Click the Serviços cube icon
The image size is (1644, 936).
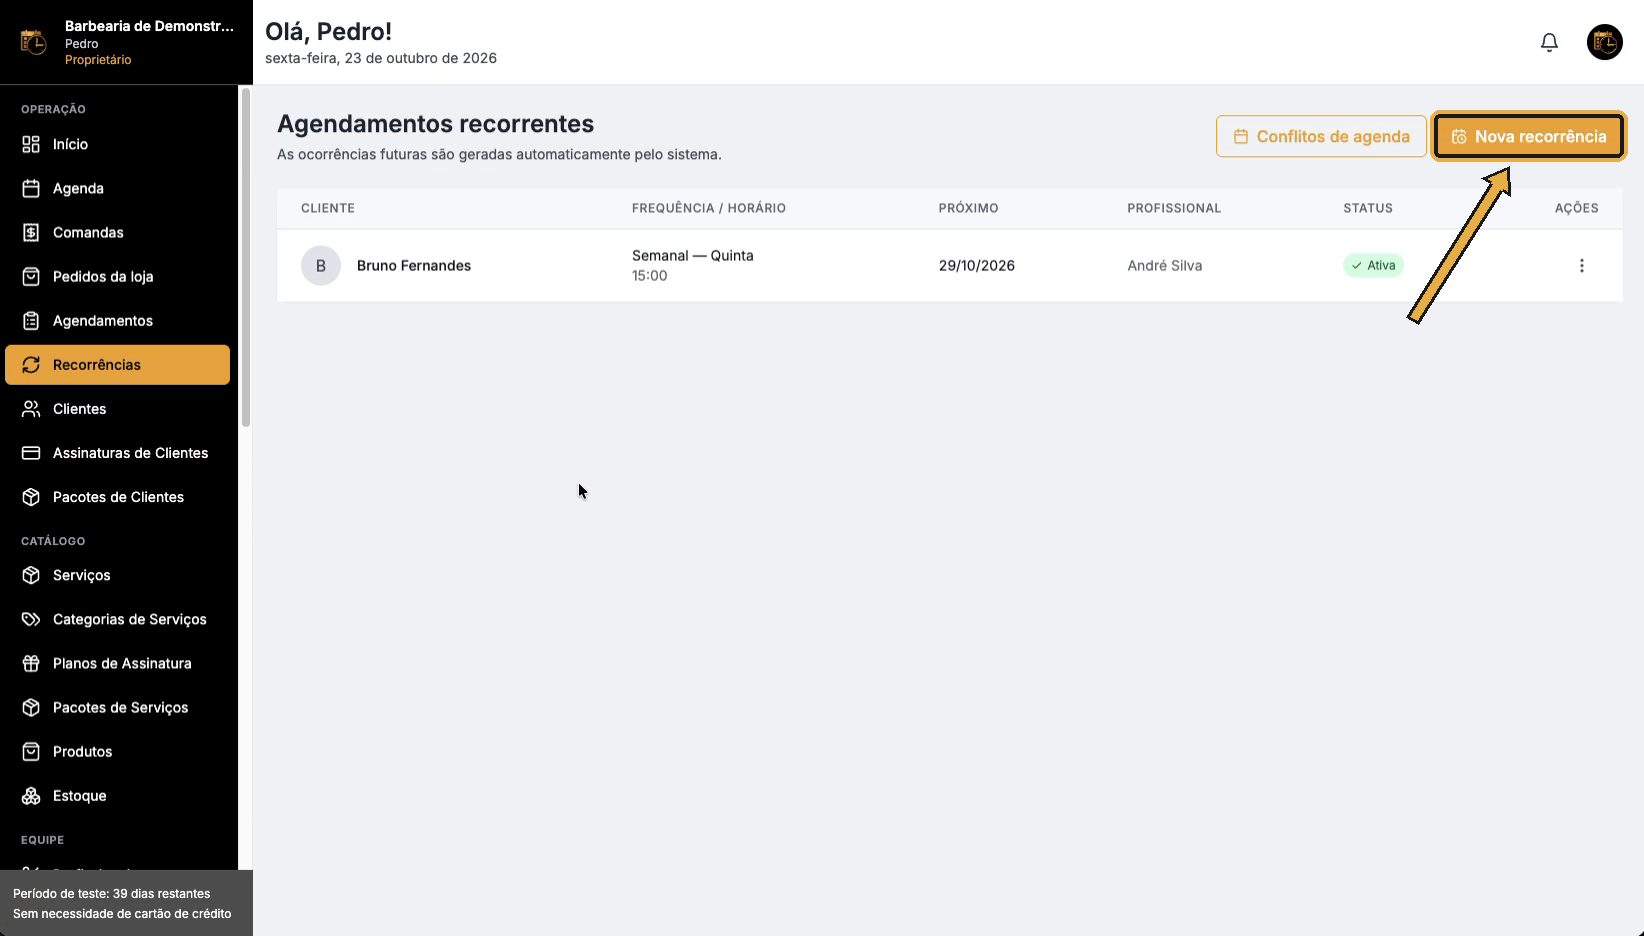tap(31, 575)
